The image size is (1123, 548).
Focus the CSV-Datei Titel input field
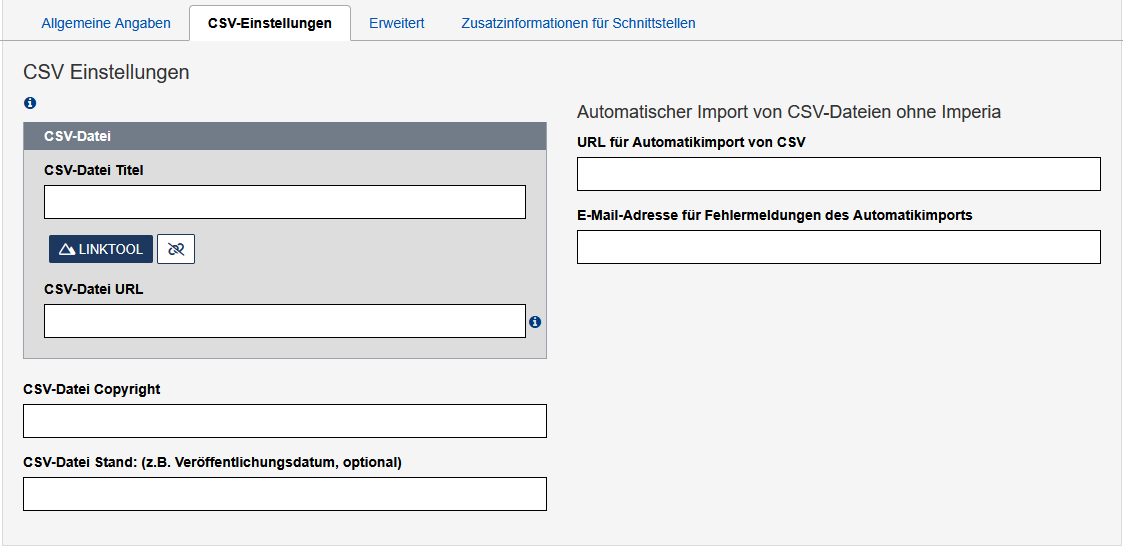[285, 202]
